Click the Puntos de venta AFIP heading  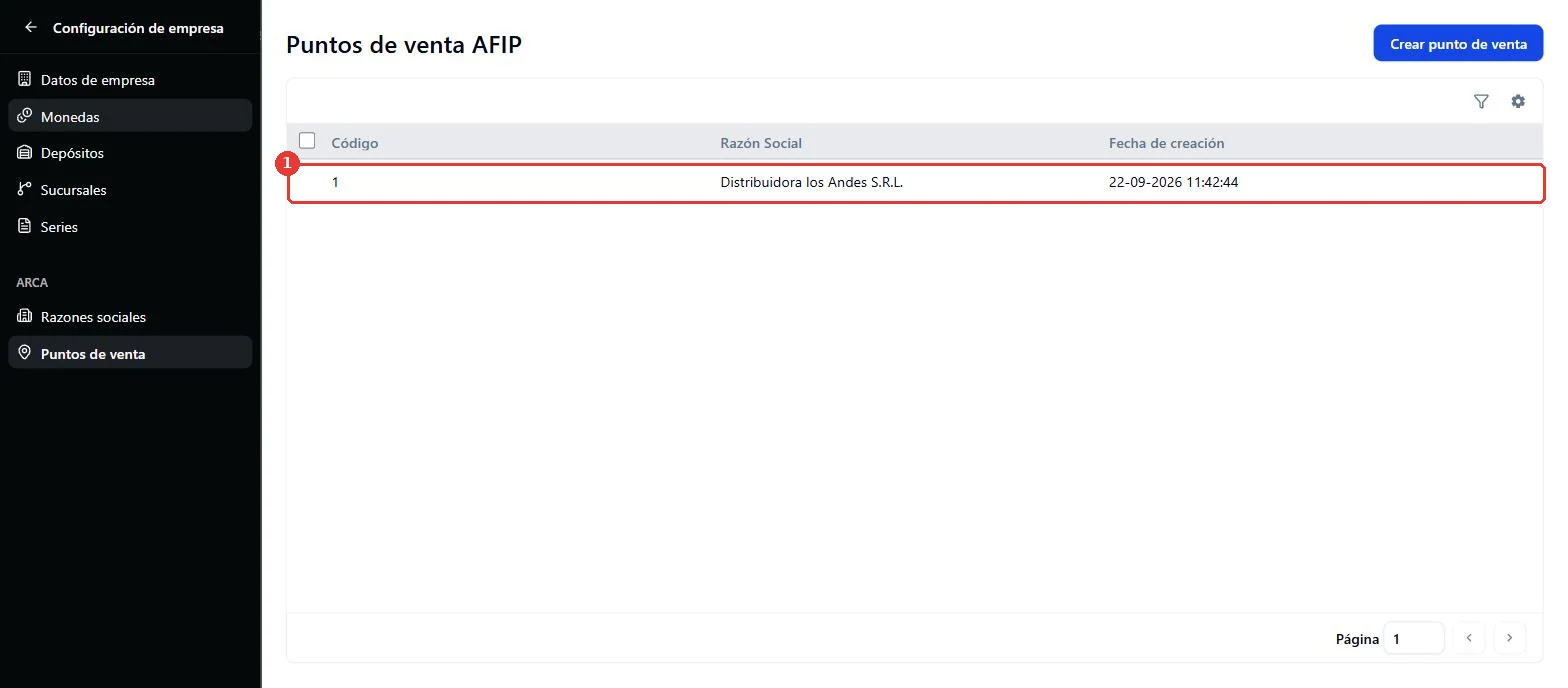point(404,44)
